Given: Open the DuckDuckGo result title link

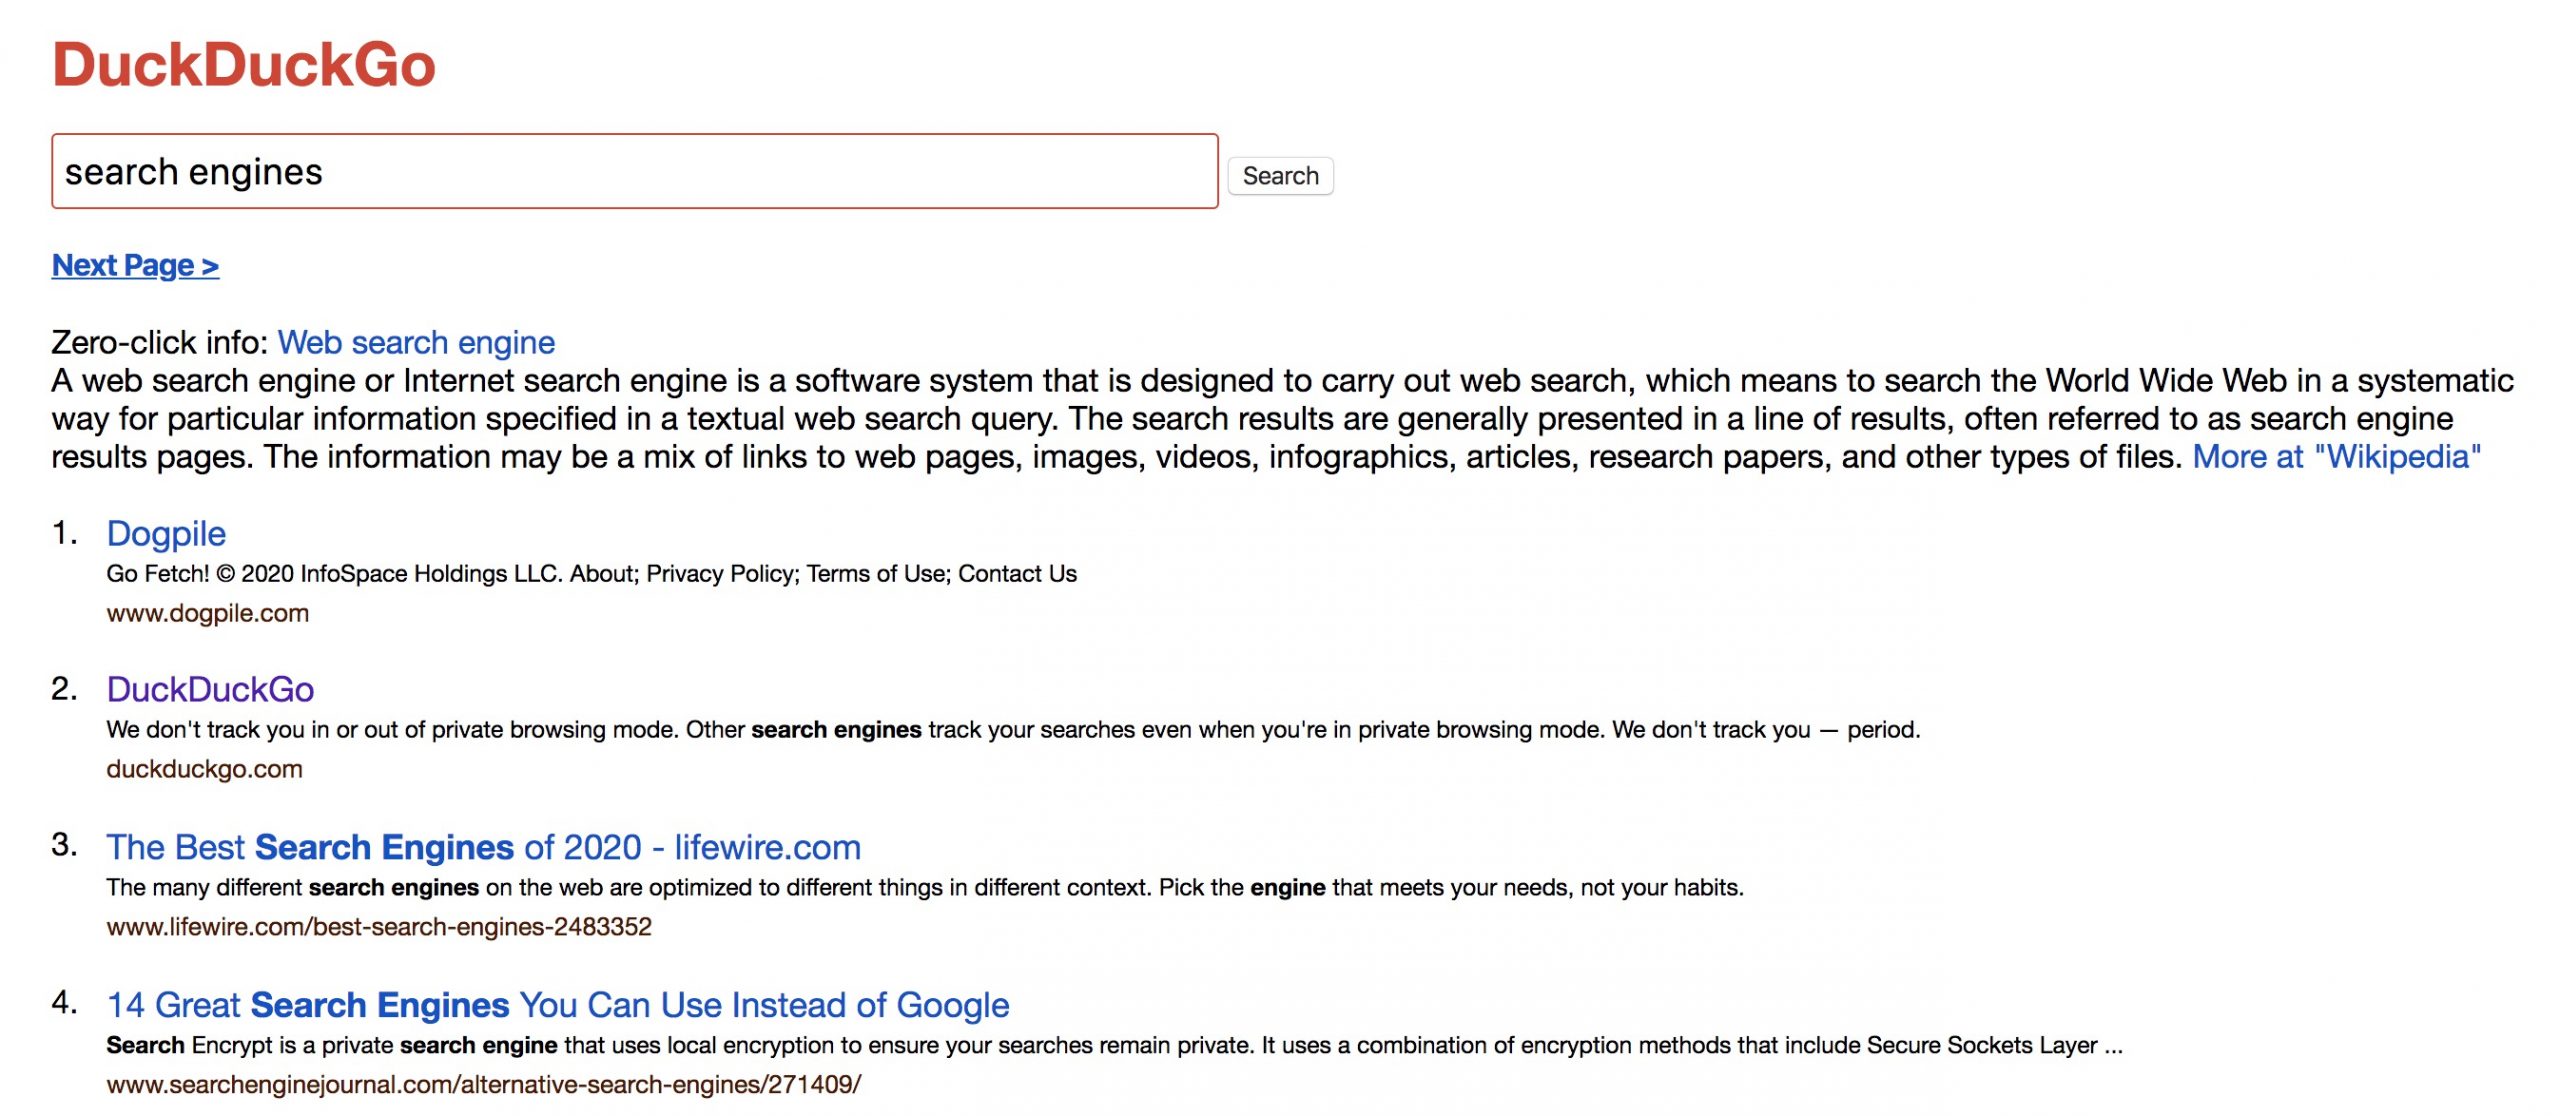Looking at the screenshot, I should pyautogui.click(x=210, y=689).
